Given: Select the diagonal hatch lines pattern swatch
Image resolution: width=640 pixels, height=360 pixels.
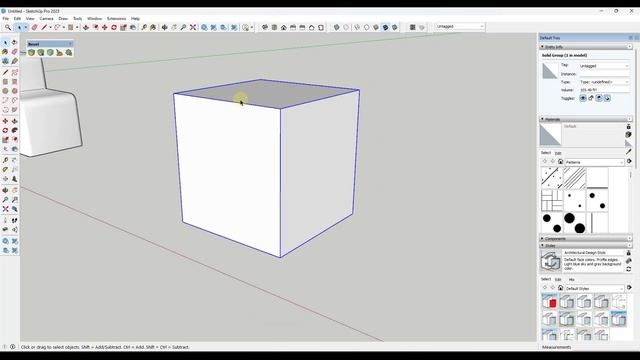Looking at the screenshot, I should coord(574,178).
